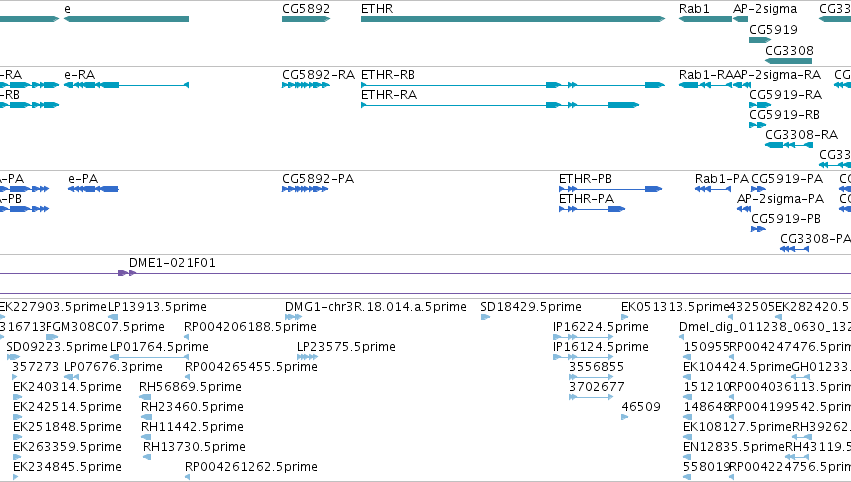Select the e-PA coding feature
851x482 pixels.
click(93, 189)
